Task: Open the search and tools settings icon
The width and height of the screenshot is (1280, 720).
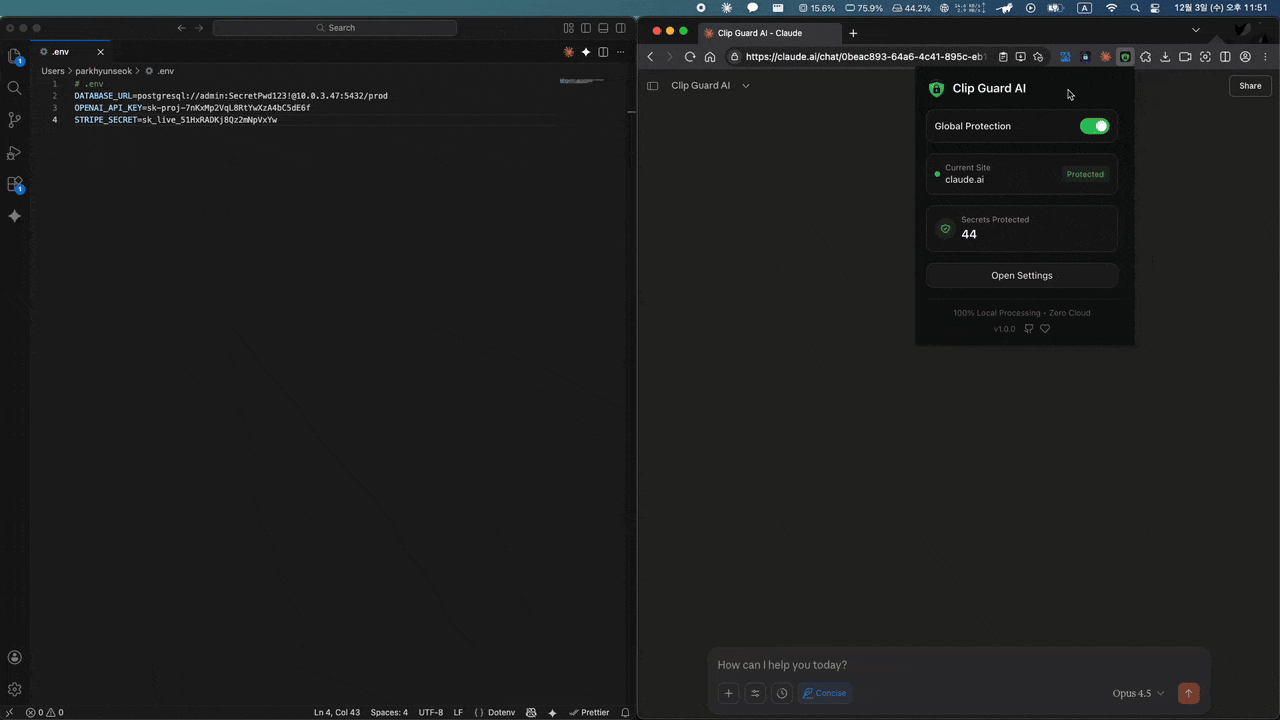Action: coord(755,693)
